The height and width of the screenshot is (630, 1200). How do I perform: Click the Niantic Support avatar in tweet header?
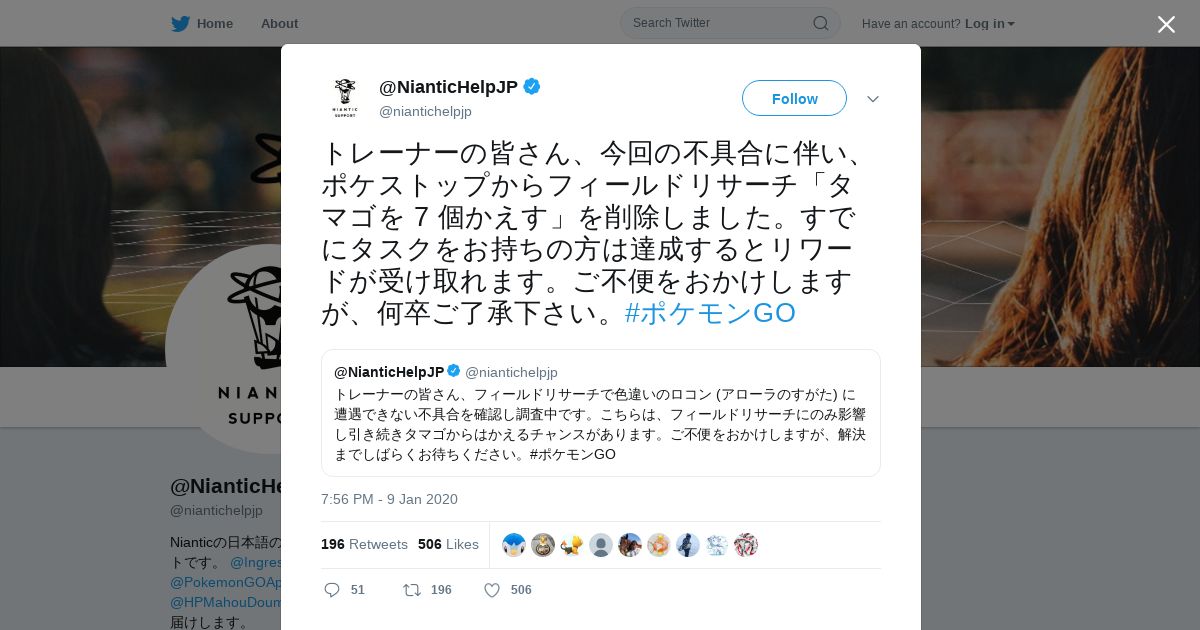tap(345, 98)
